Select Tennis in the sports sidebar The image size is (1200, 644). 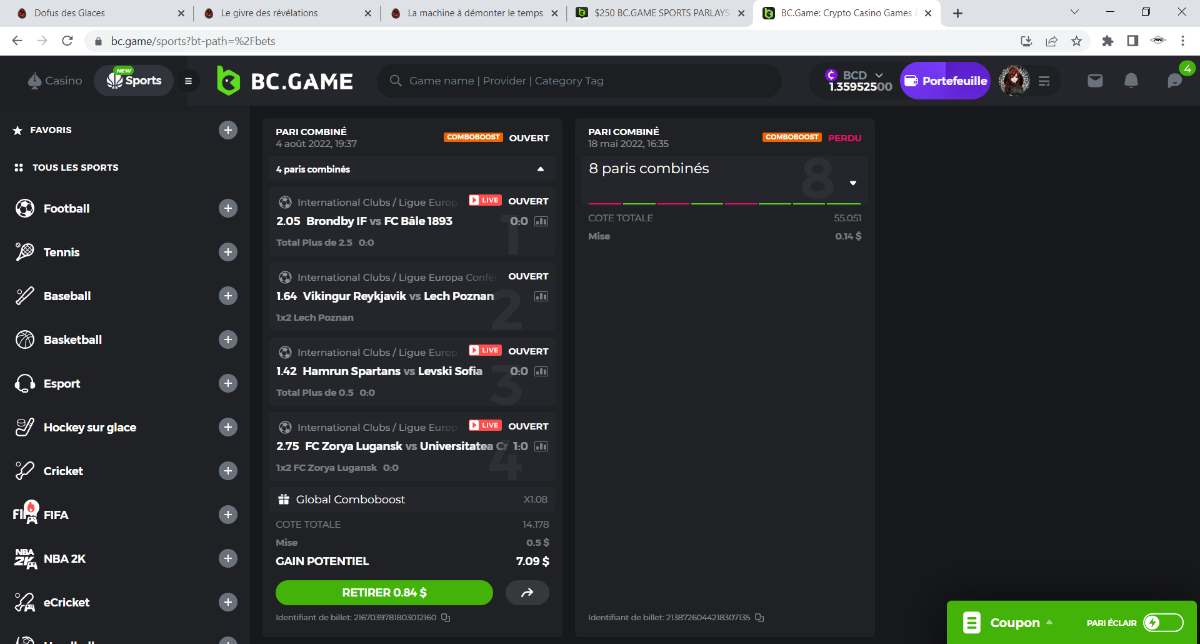tap(61, 253)
